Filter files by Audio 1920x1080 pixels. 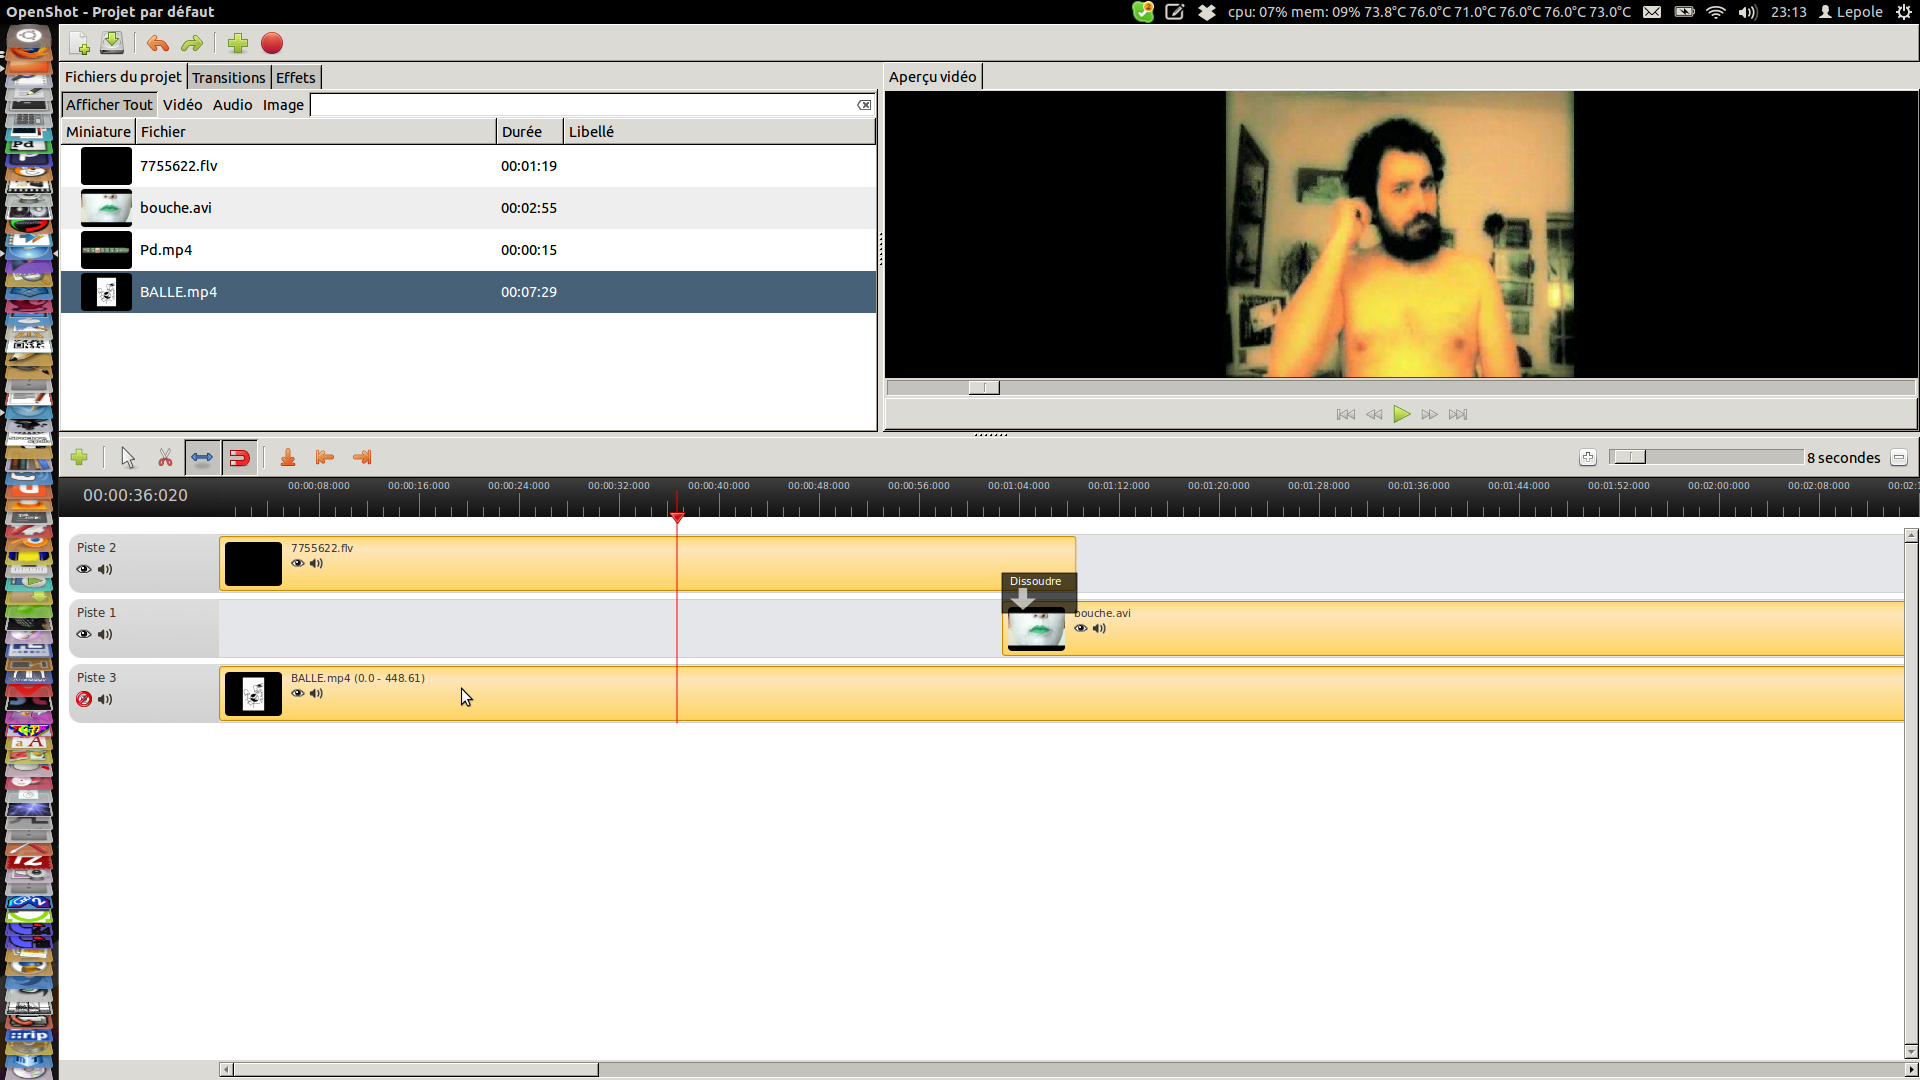pyautogui.click(x=232, y=105)
